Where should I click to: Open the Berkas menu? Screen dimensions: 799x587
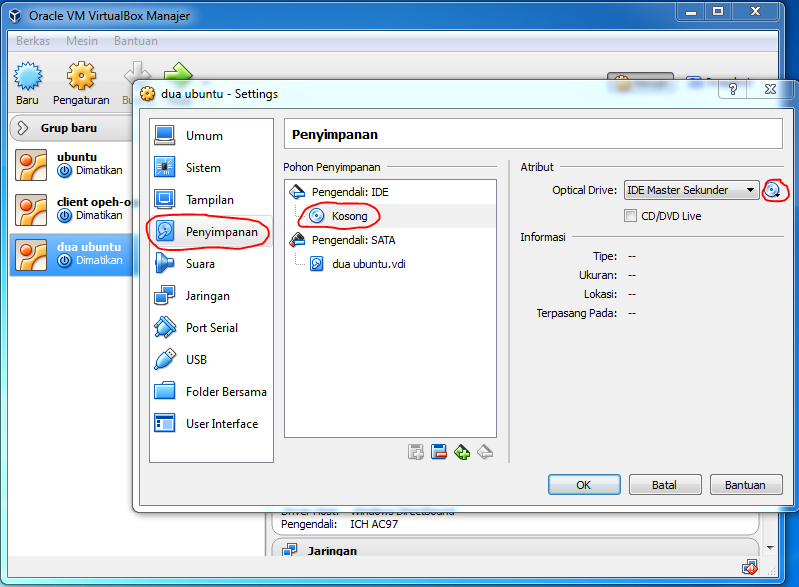(x=33, y=41)
